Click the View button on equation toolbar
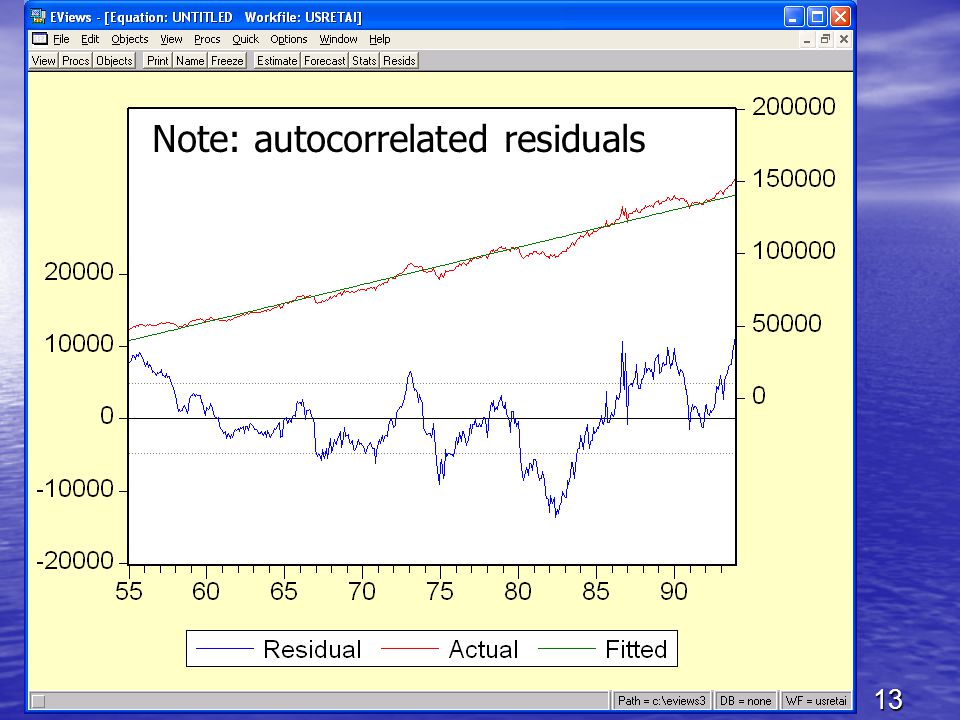960x720 pixels. coord(43,61)
